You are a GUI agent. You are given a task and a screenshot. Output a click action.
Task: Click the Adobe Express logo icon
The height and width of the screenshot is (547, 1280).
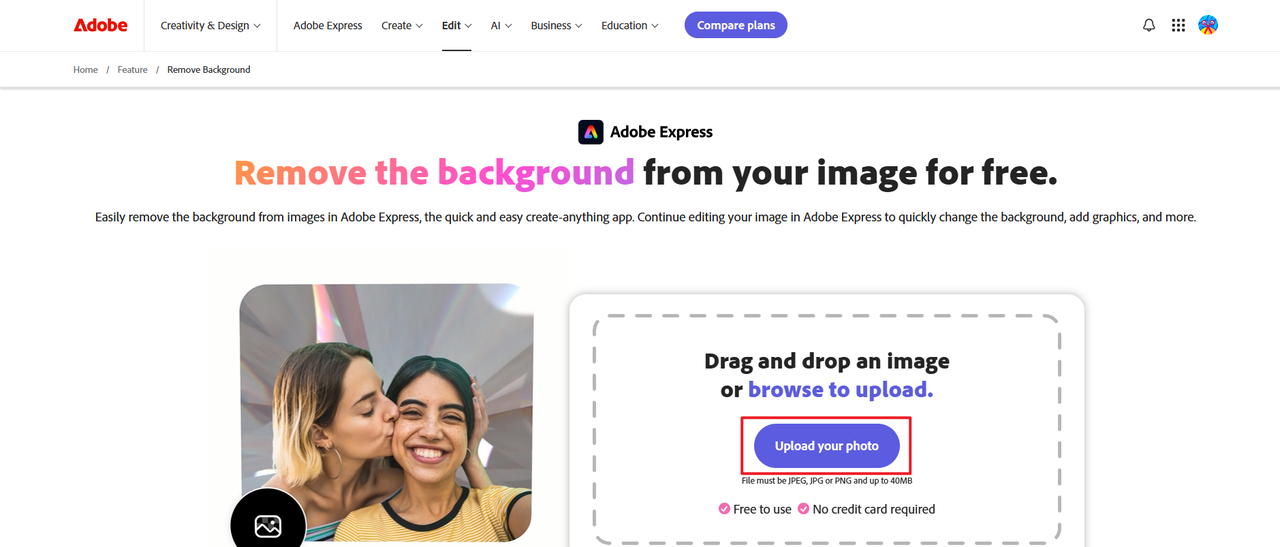point(591,132)
